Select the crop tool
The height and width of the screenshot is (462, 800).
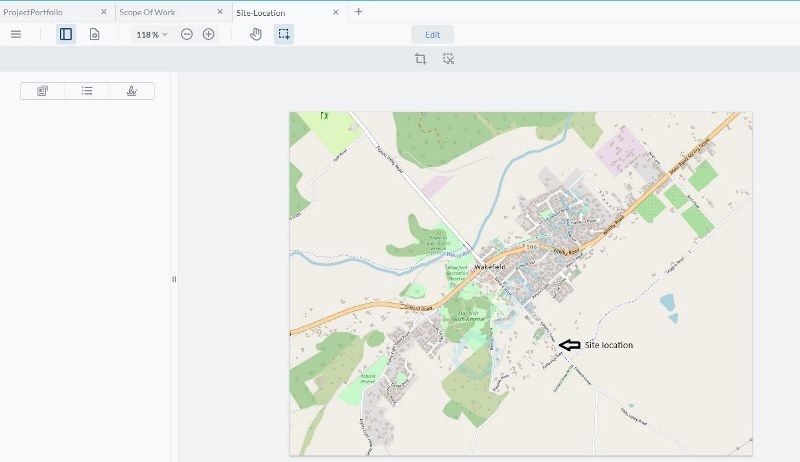(421, 59)
